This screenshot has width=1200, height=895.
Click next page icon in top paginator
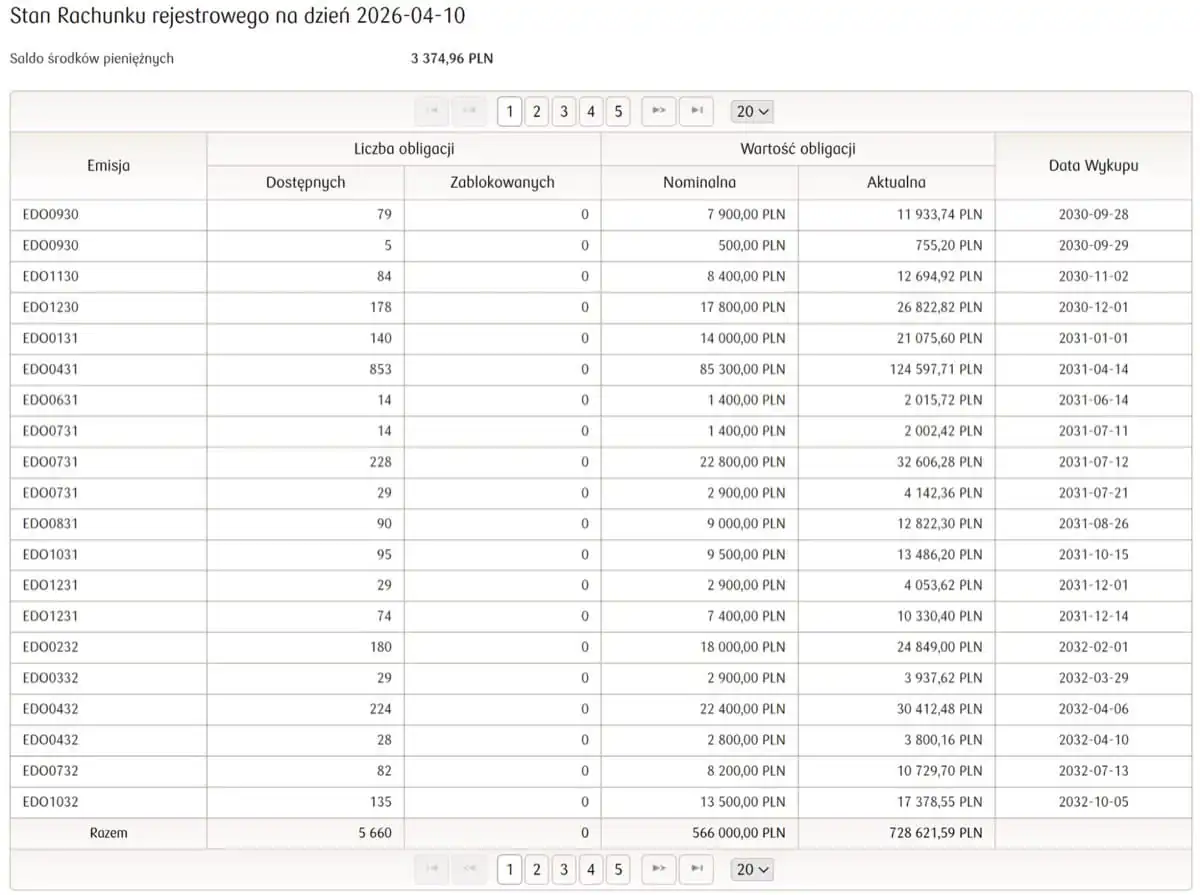[x=659, y=111]
